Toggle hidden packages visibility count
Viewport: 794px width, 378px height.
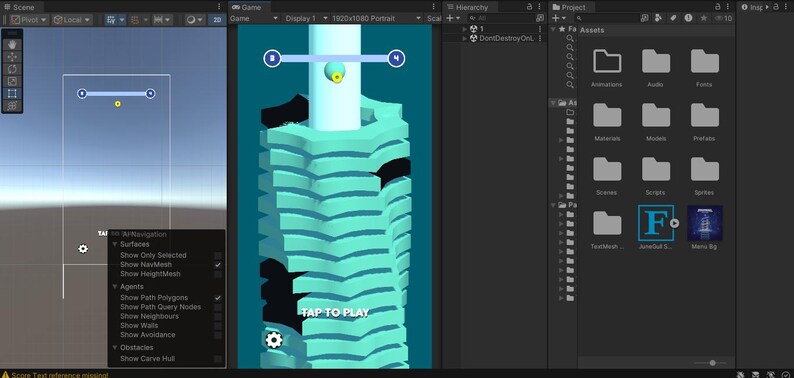[724, 18]
